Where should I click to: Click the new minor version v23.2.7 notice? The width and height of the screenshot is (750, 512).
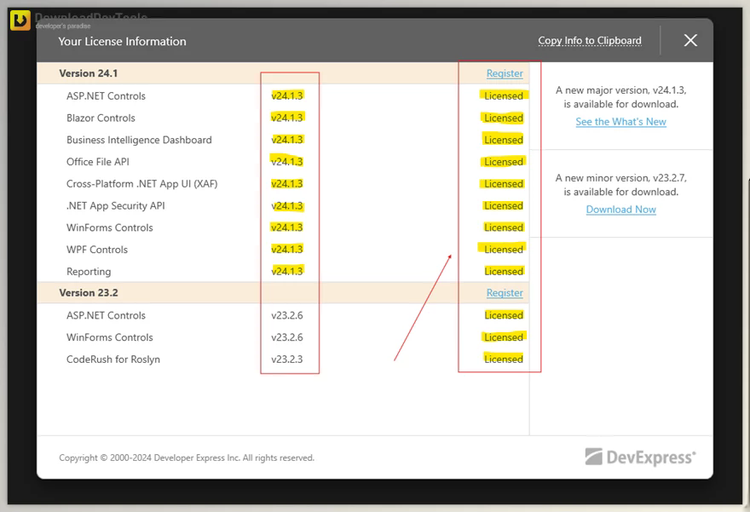621,185
